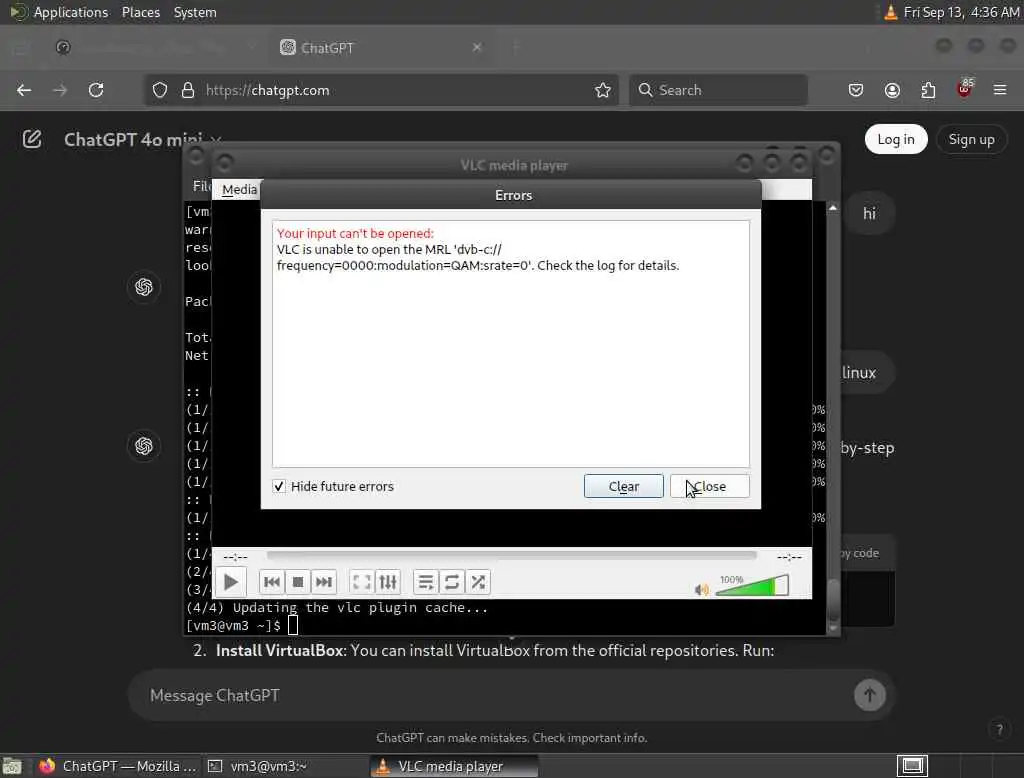Skip to previous media in VLC

point(272,582)
